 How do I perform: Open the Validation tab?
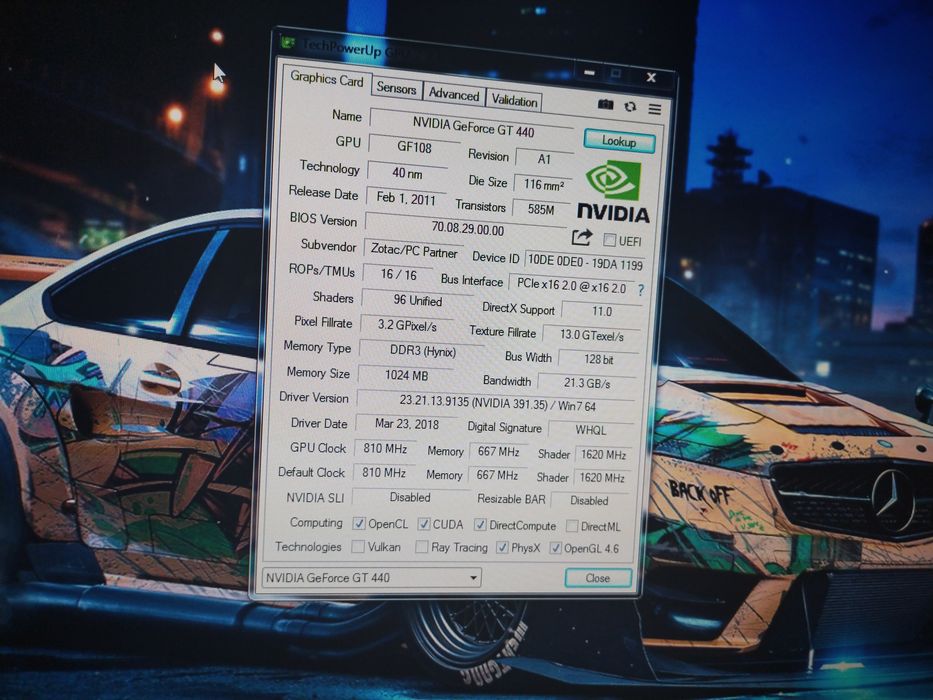click(x=514, y=100)
